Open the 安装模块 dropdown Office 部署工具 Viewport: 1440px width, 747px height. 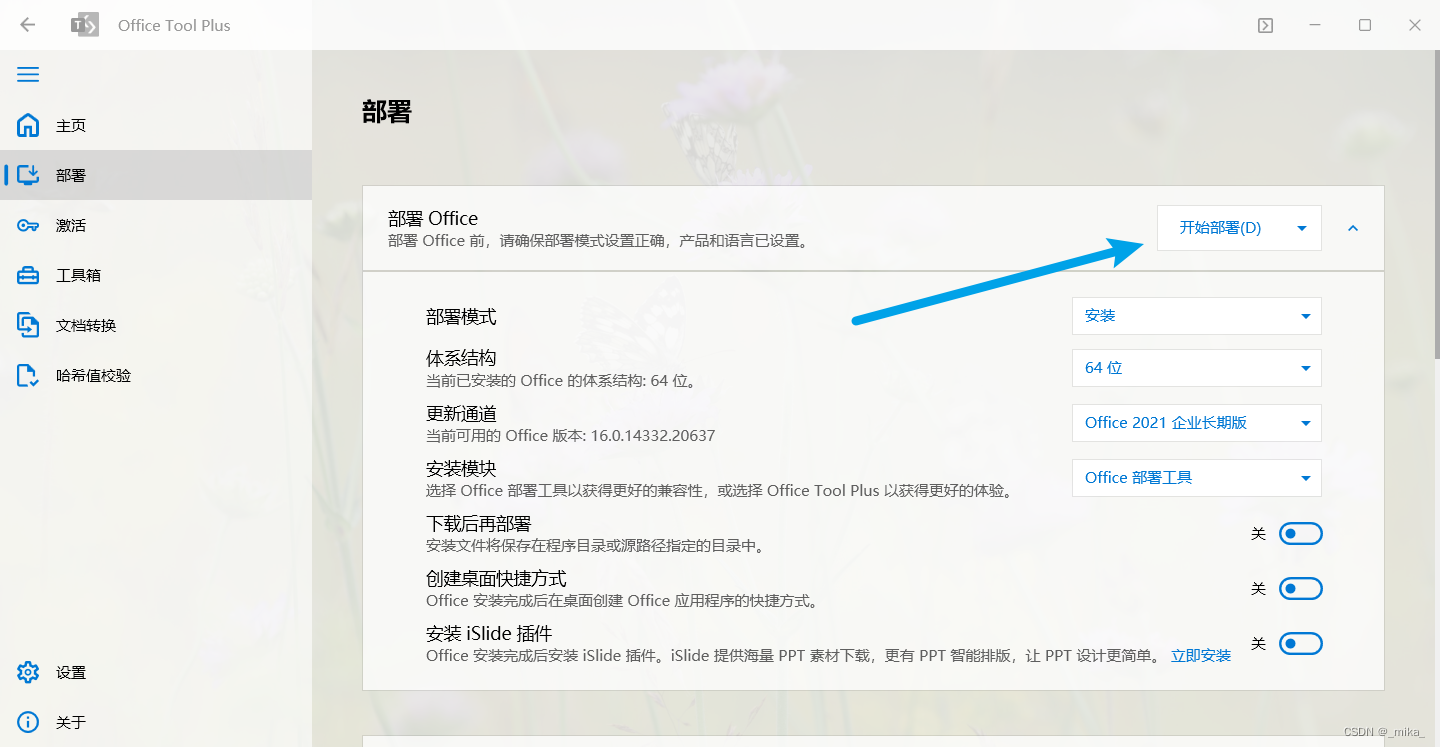tap(1197, 478)
